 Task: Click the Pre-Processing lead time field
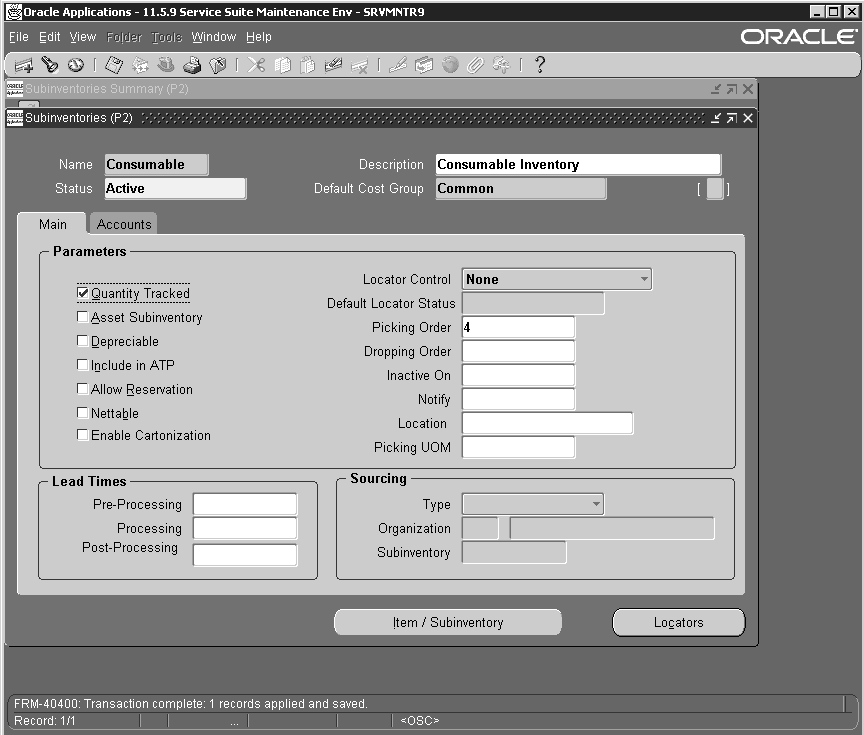tap(245, 504)
